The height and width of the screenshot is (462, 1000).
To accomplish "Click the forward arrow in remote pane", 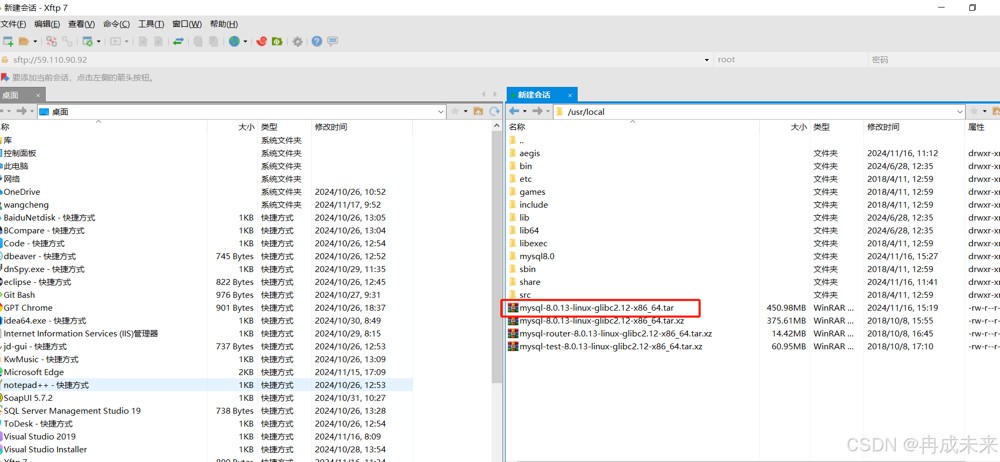I will (x=537, y=111).
